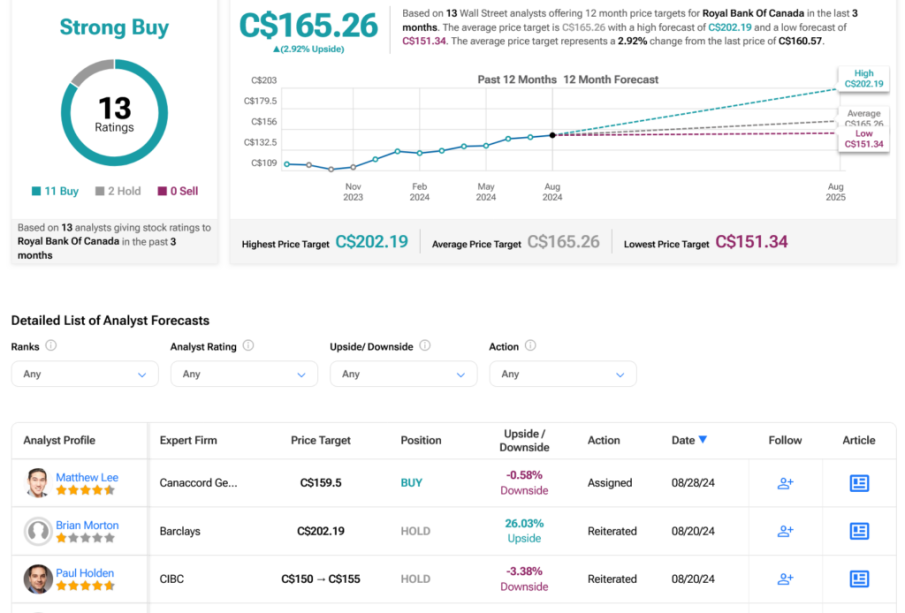Image resolution: width=905 pixels, height=613 pixels.
Task: Click the 26.03% Upside value
Action: tap(524, 530)
